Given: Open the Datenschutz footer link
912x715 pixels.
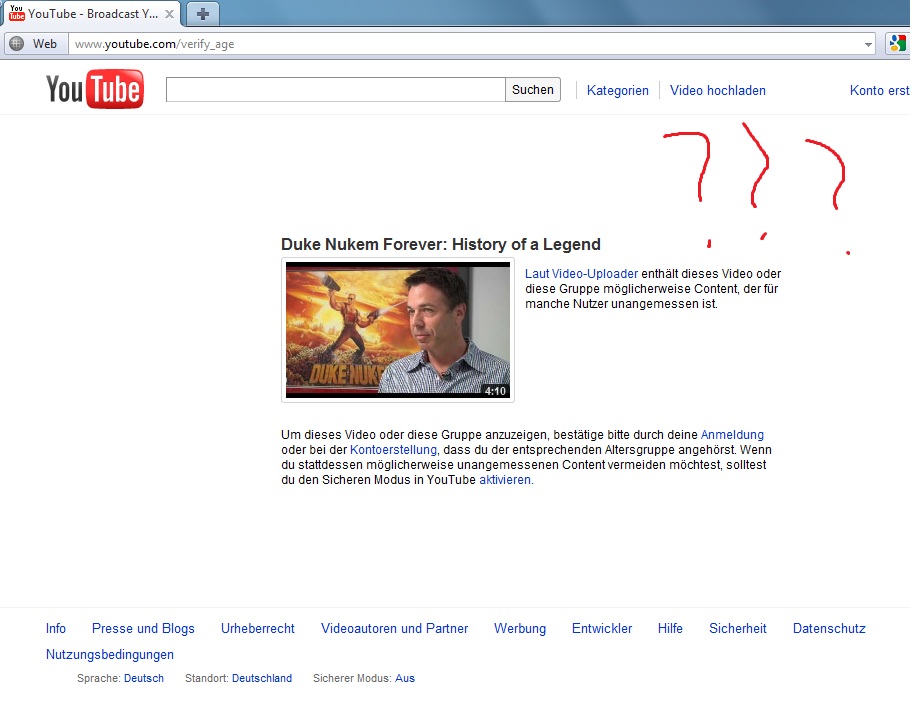Looking at the screenshot, I should [x=829, y=628].
